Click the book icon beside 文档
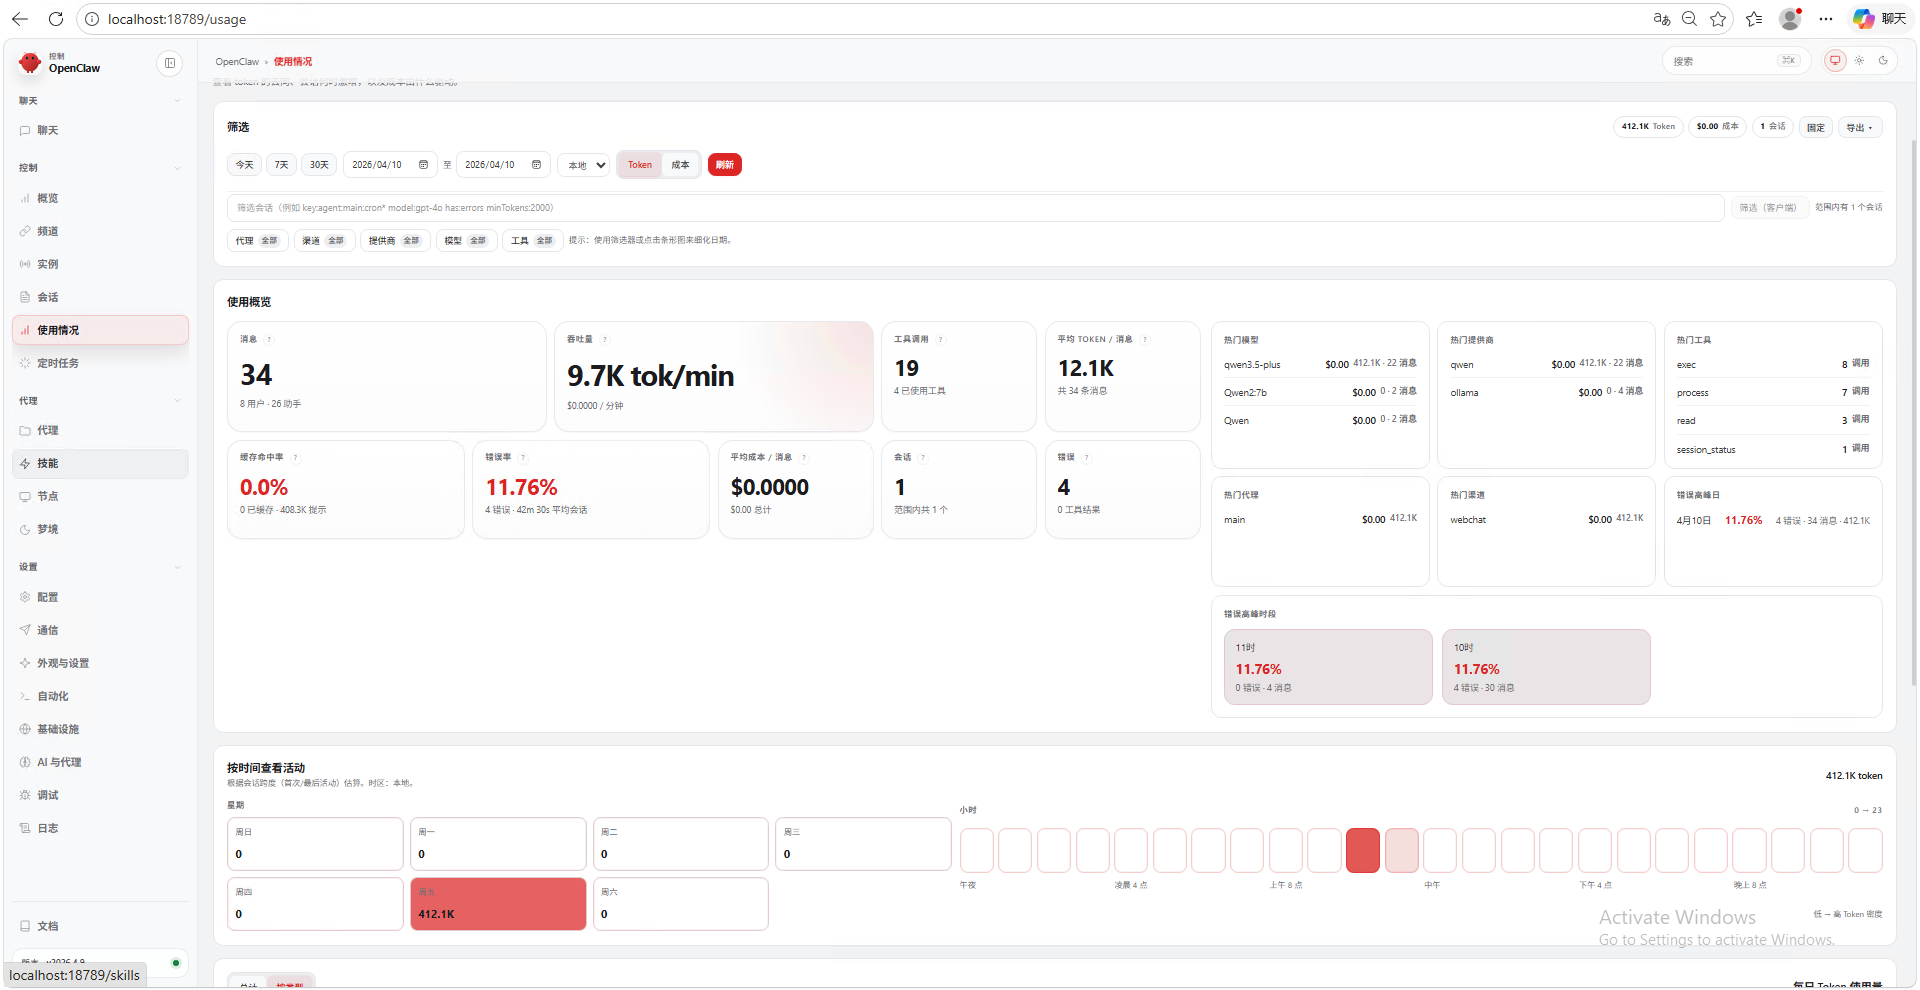Screen dimensions: 1920x990 [25, 927]
